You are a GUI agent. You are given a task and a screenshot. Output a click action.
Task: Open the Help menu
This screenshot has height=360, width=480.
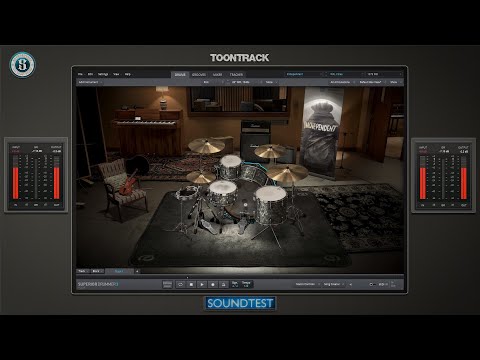click(128, 74)
